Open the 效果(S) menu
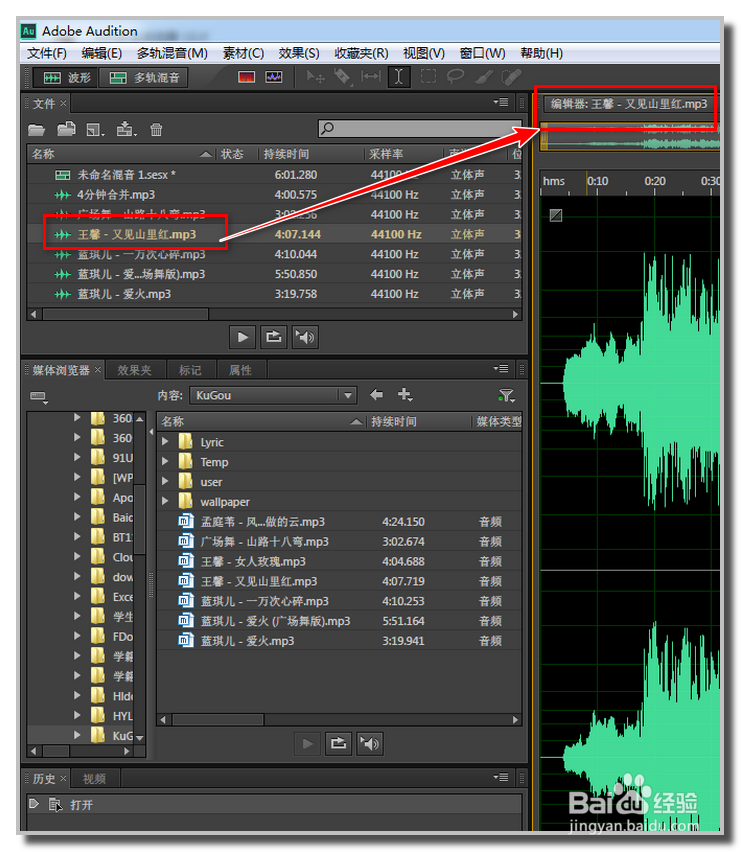 coord(299,53)
